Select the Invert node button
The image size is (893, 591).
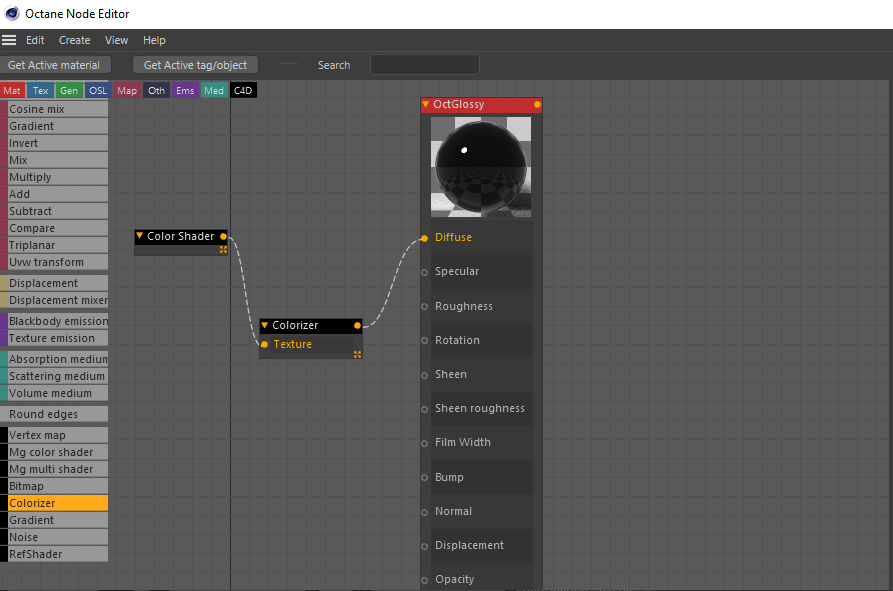click(x=54, y=143)
